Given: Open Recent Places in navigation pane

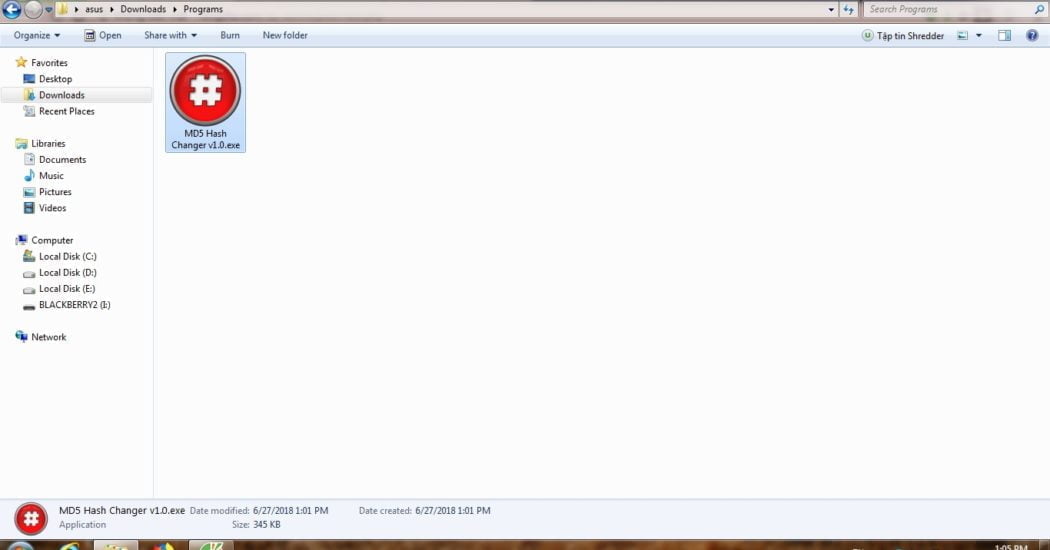Looking at the screenshot, I should (66, 111).
